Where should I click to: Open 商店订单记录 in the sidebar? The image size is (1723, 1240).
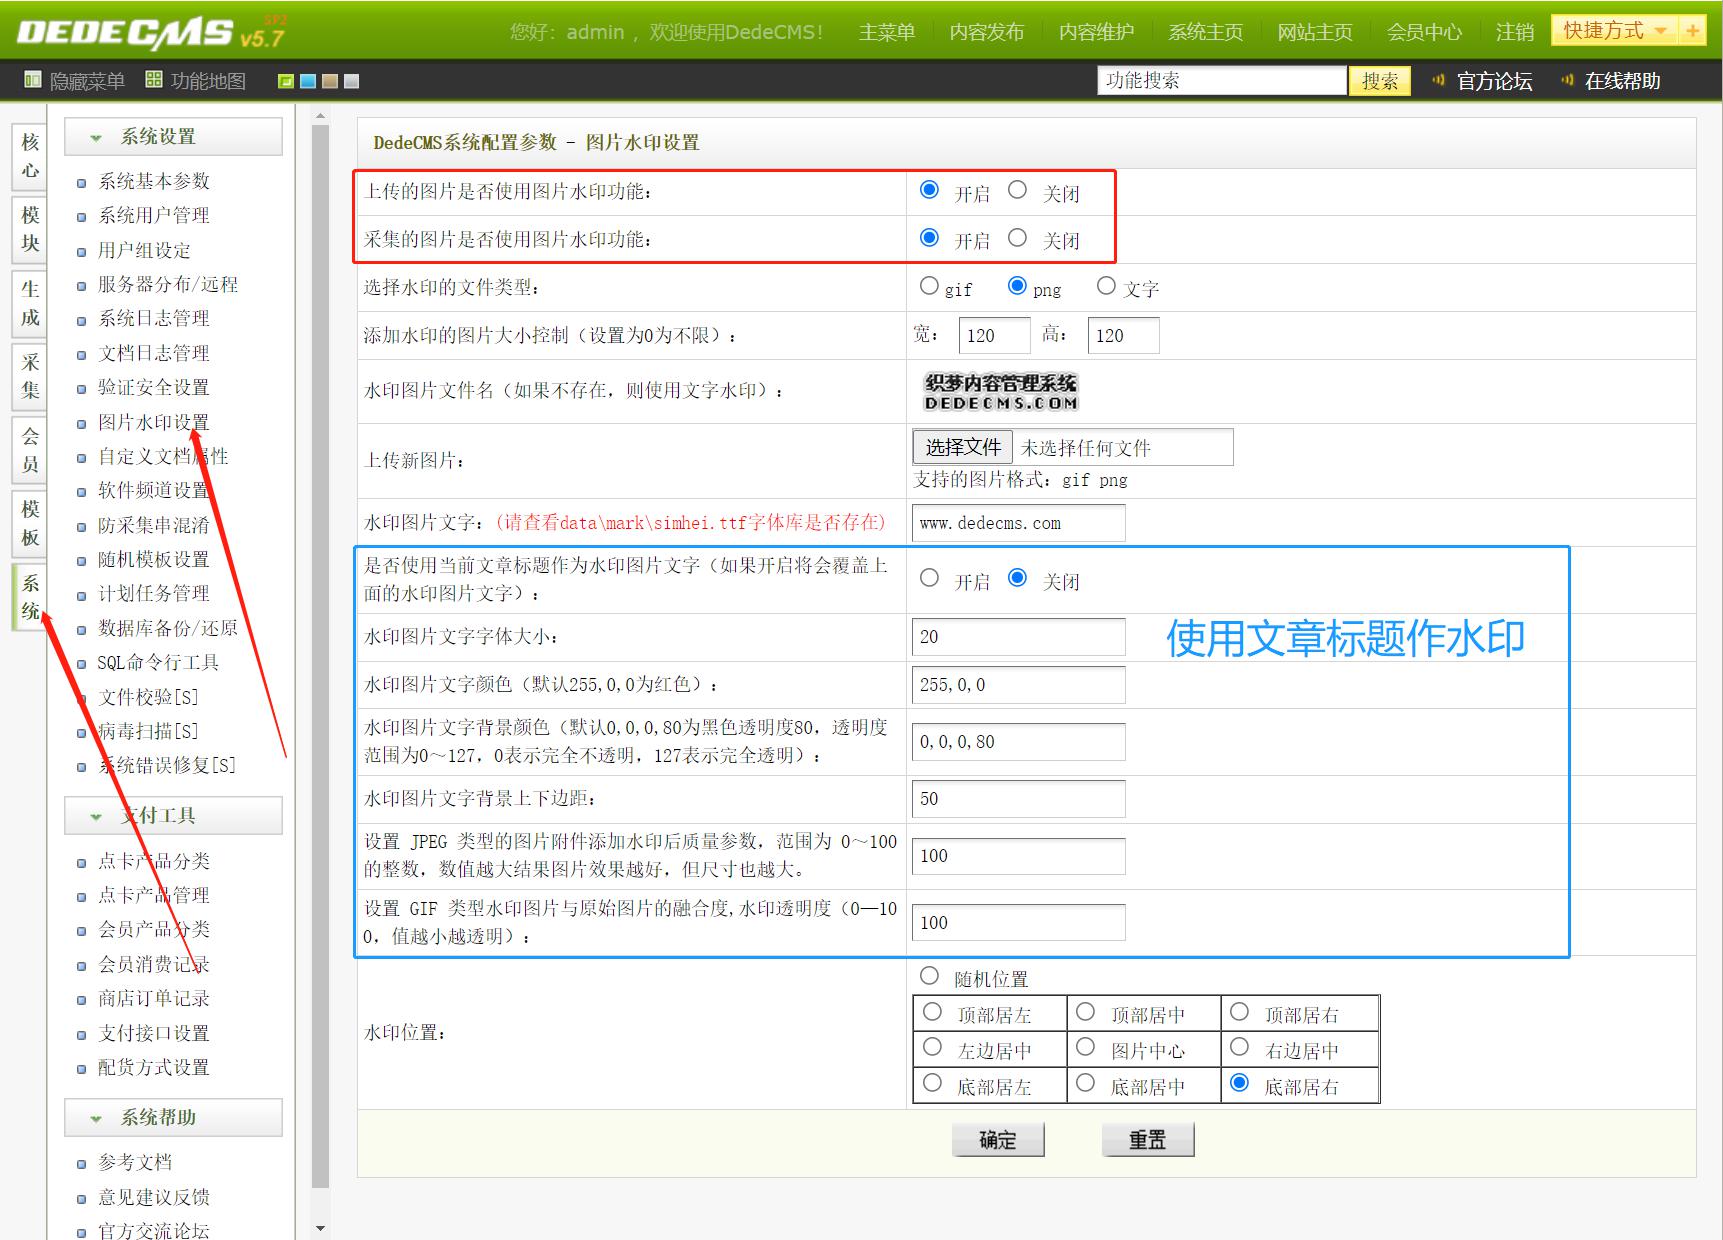154,999
